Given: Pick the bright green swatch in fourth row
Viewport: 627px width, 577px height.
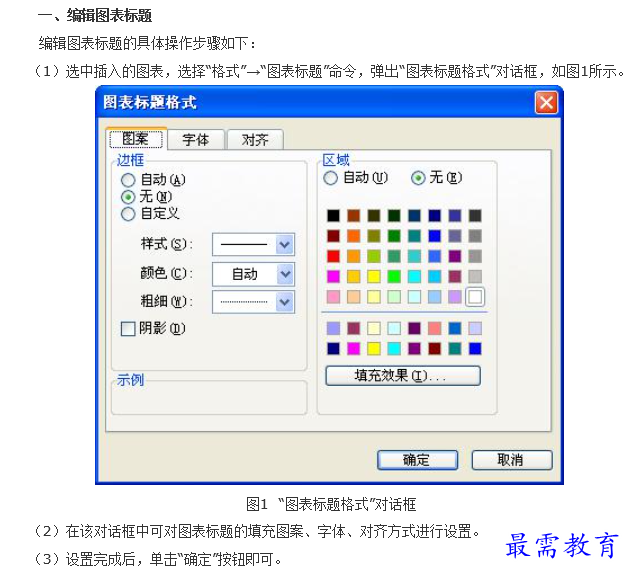Looking at the screenshot, I should 394,276.
